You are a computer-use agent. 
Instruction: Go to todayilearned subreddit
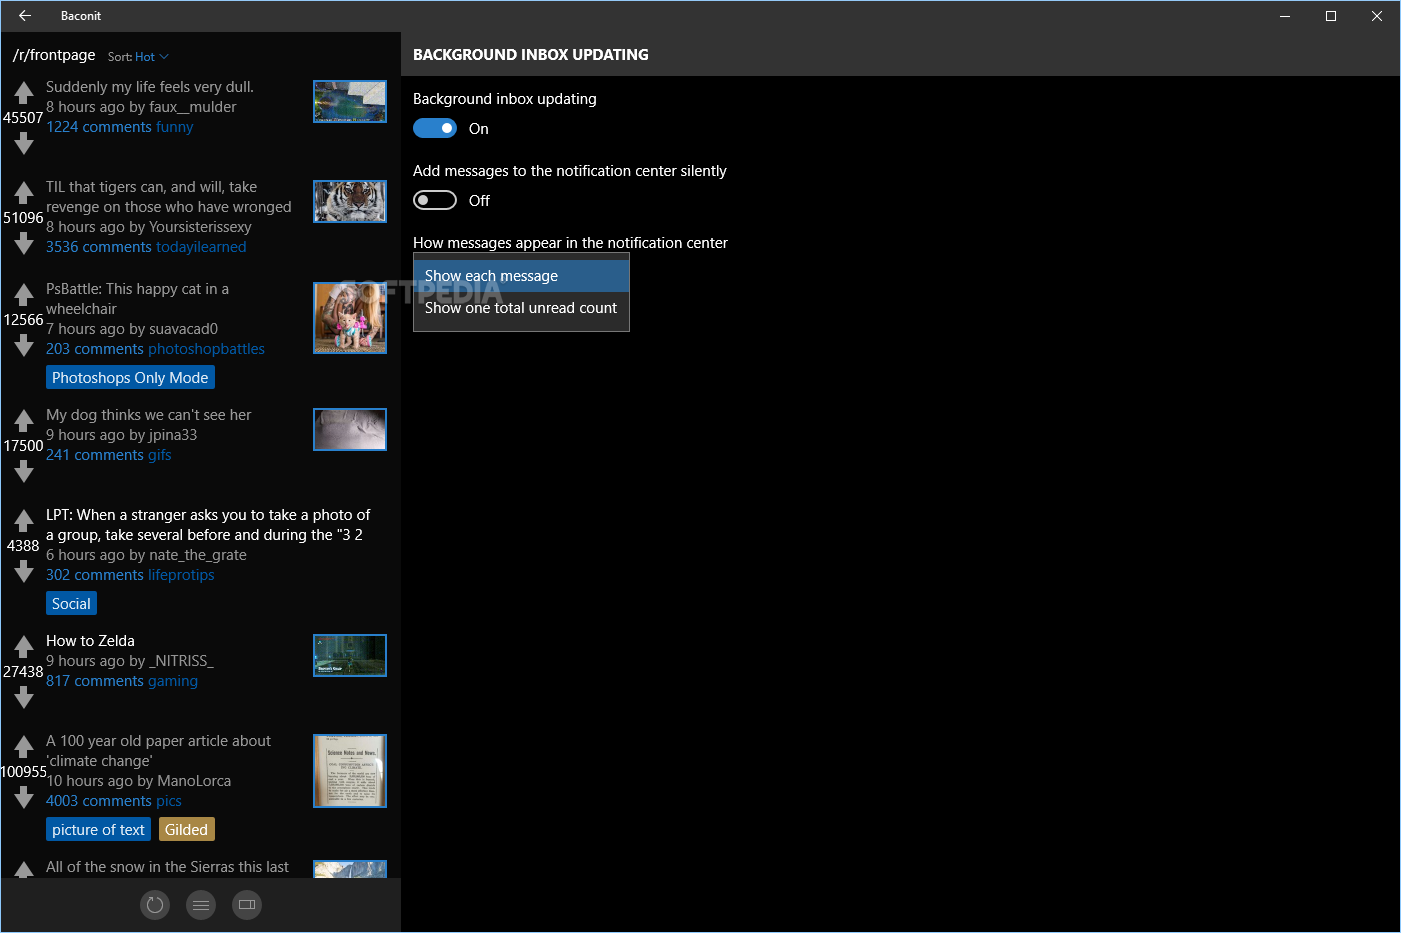(x=201, y=247)
